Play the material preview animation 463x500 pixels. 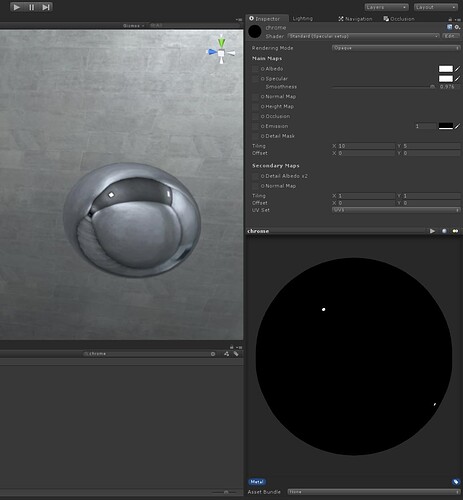click(432, 231)
